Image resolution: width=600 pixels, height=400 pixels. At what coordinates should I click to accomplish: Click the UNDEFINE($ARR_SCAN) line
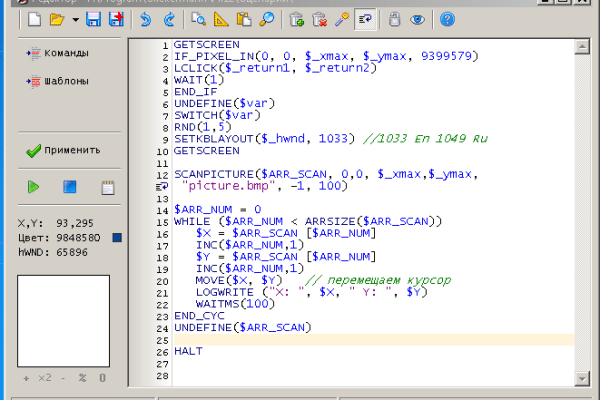pyautogui.click(x=243, y=328)
